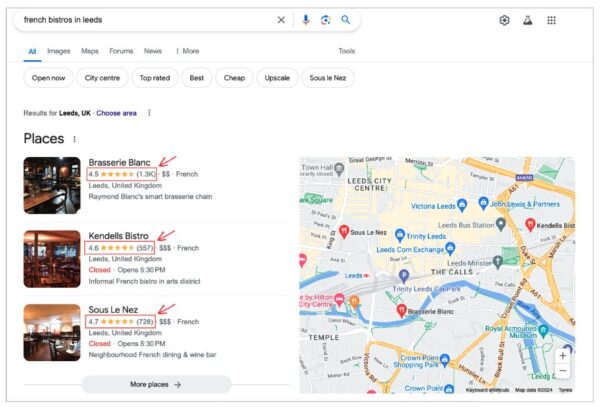This screenshot has height=407, width=600.
Task: Open Sous Le Nez photo thumbnail
Action: click(x=52, y=333)
